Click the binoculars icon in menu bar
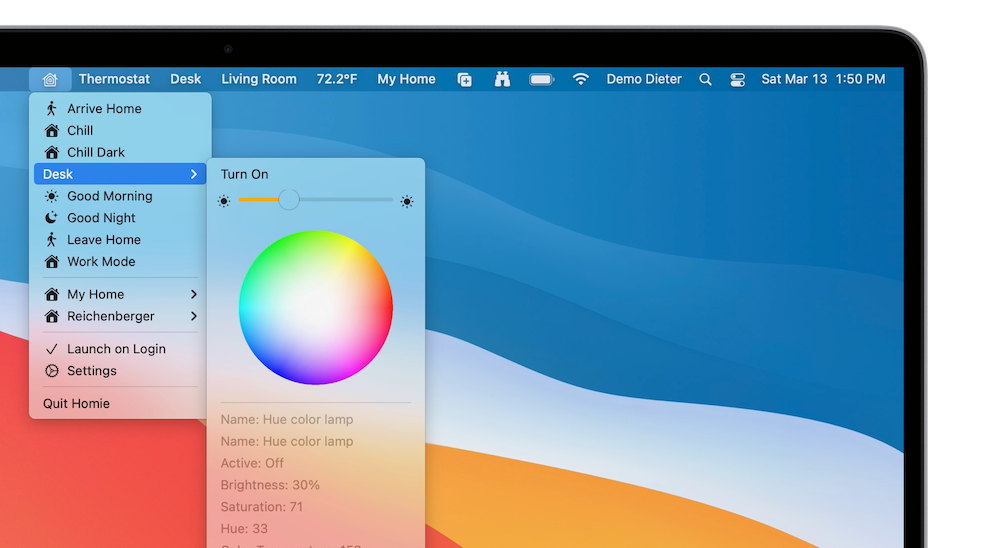This screenshot has width=1000, height=548. click(502, 79)
